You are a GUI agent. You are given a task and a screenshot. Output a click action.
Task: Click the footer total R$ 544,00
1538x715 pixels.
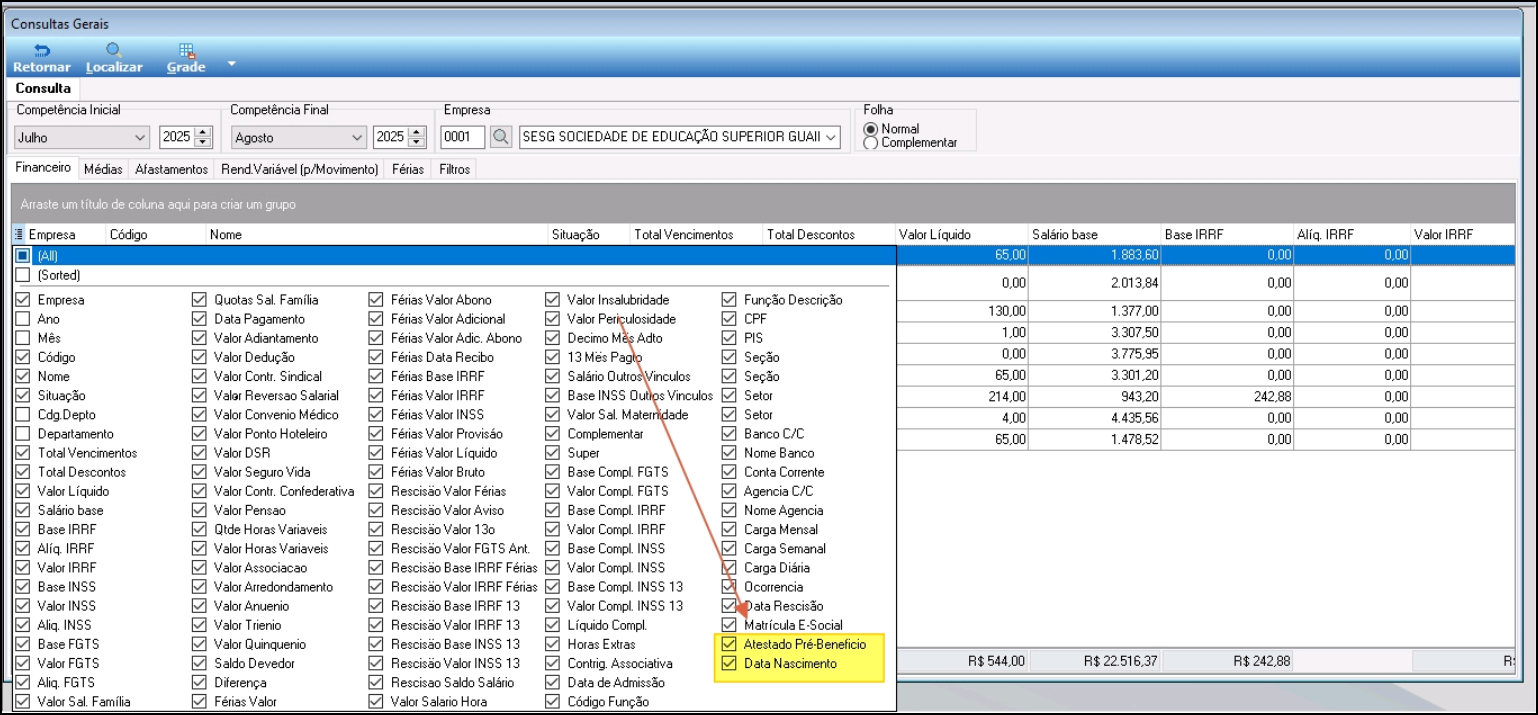tap(961, 661)
